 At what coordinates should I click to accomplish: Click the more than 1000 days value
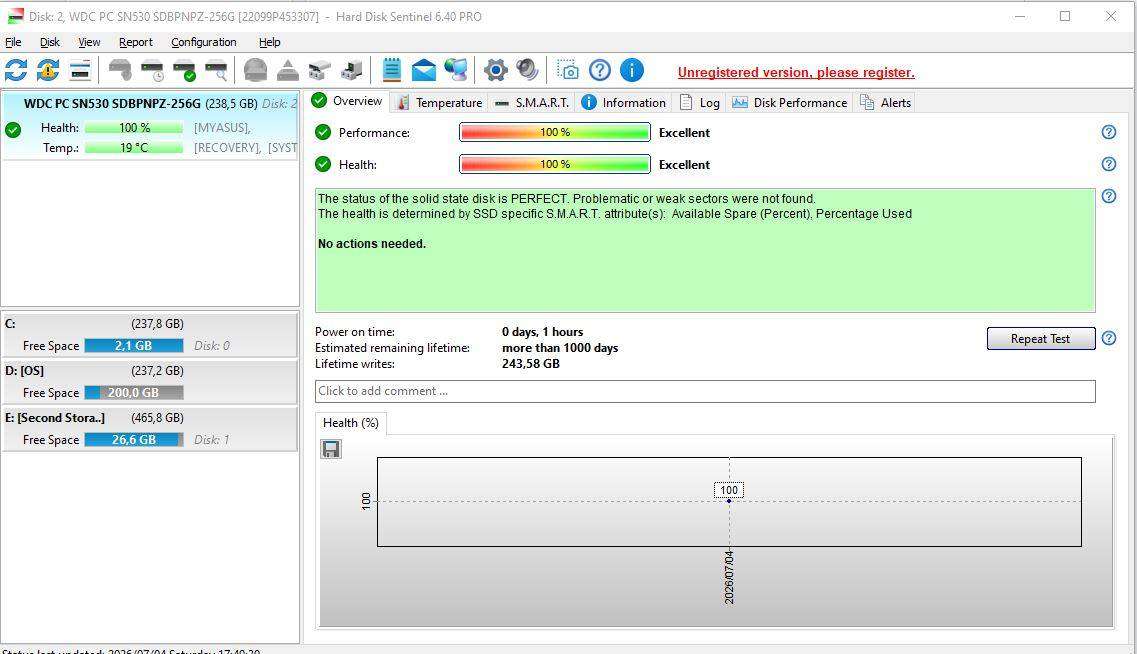(560, 348)
